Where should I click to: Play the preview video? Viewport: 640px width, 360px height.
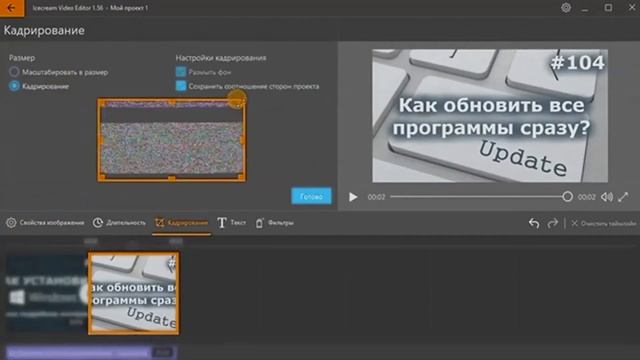[353, 197]
